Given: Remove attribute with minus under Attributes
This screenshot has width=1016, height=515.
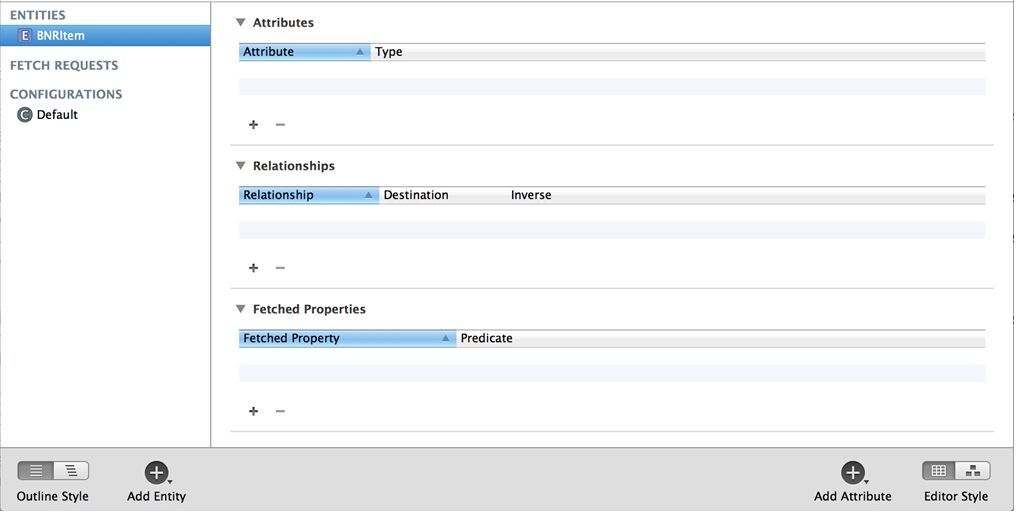Looking at the screenshot, I should coord(280,124).
